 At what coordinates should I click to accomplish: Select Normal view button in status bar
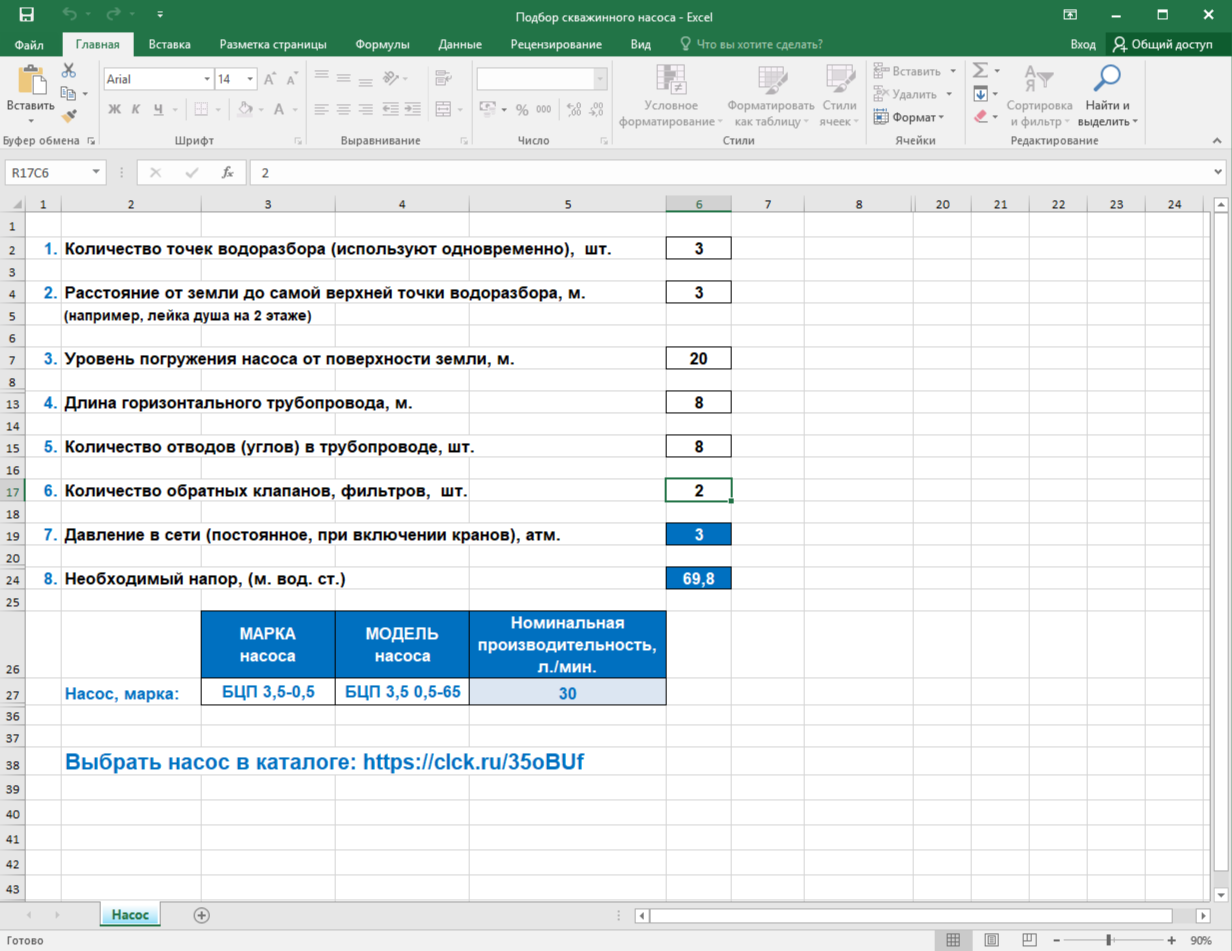pyautogui.click(x=953, y=940)
